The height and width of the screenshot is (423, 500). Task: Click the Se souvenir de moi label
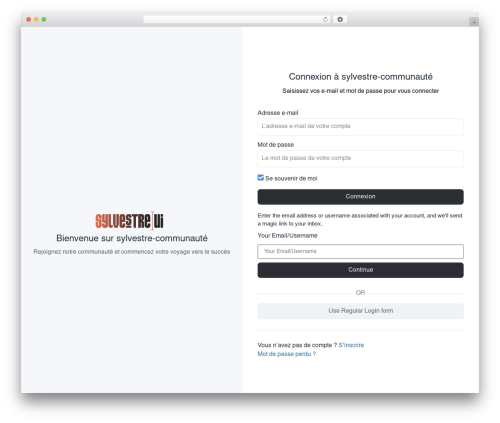tap(291, 178)
